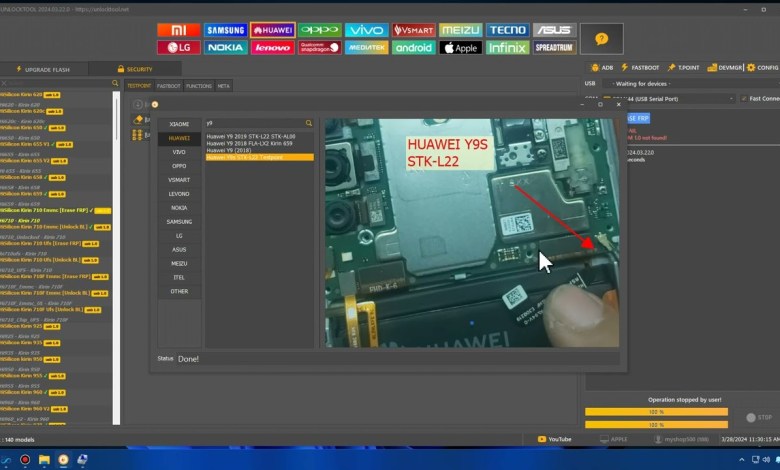Select SAMSUNG in testpoint brand list
This screenshot has height=470, width=780.
(x=179, y=222)
